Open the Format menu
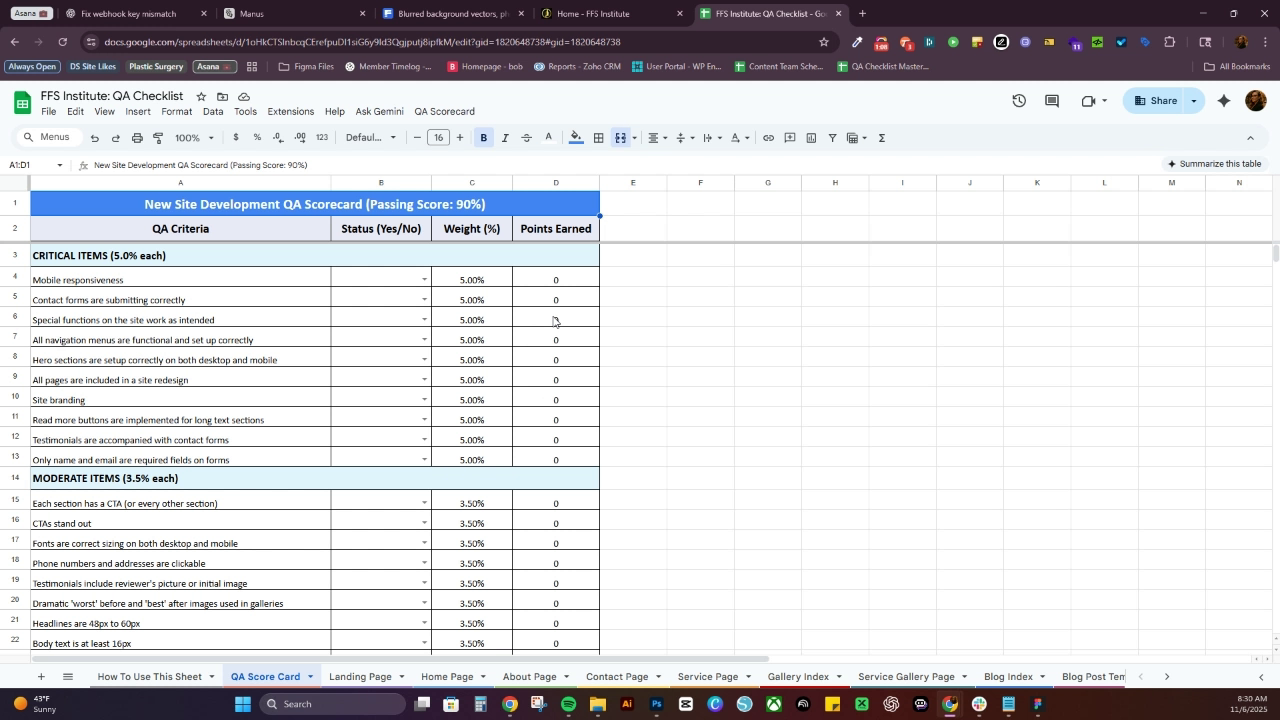Screen dimensions: 1280x720 176,112
